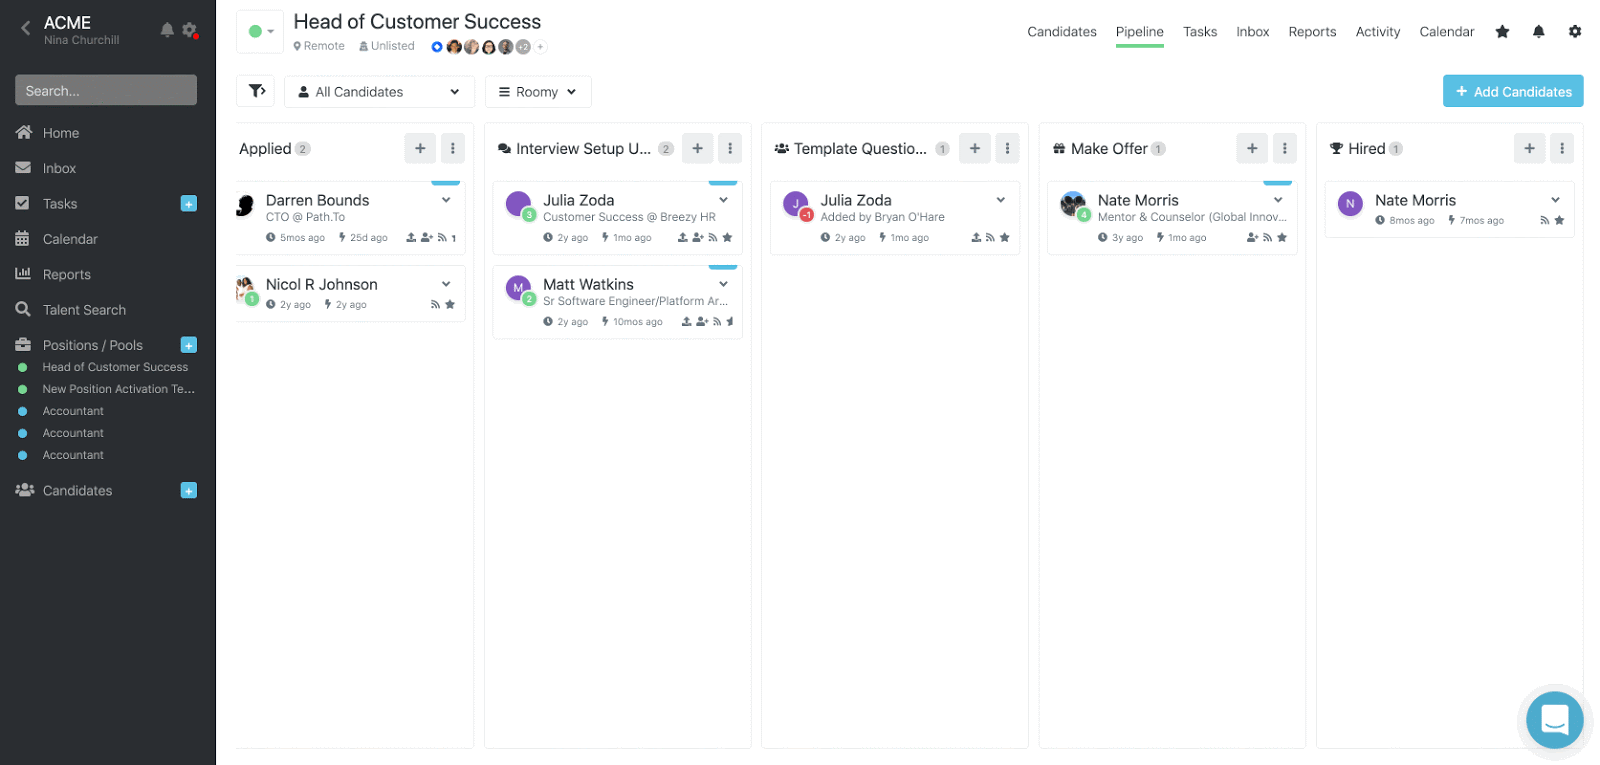Expand Julia Zoda Added by Bryan card chevron
1600x765 pixels.
tap(1000, 200)
